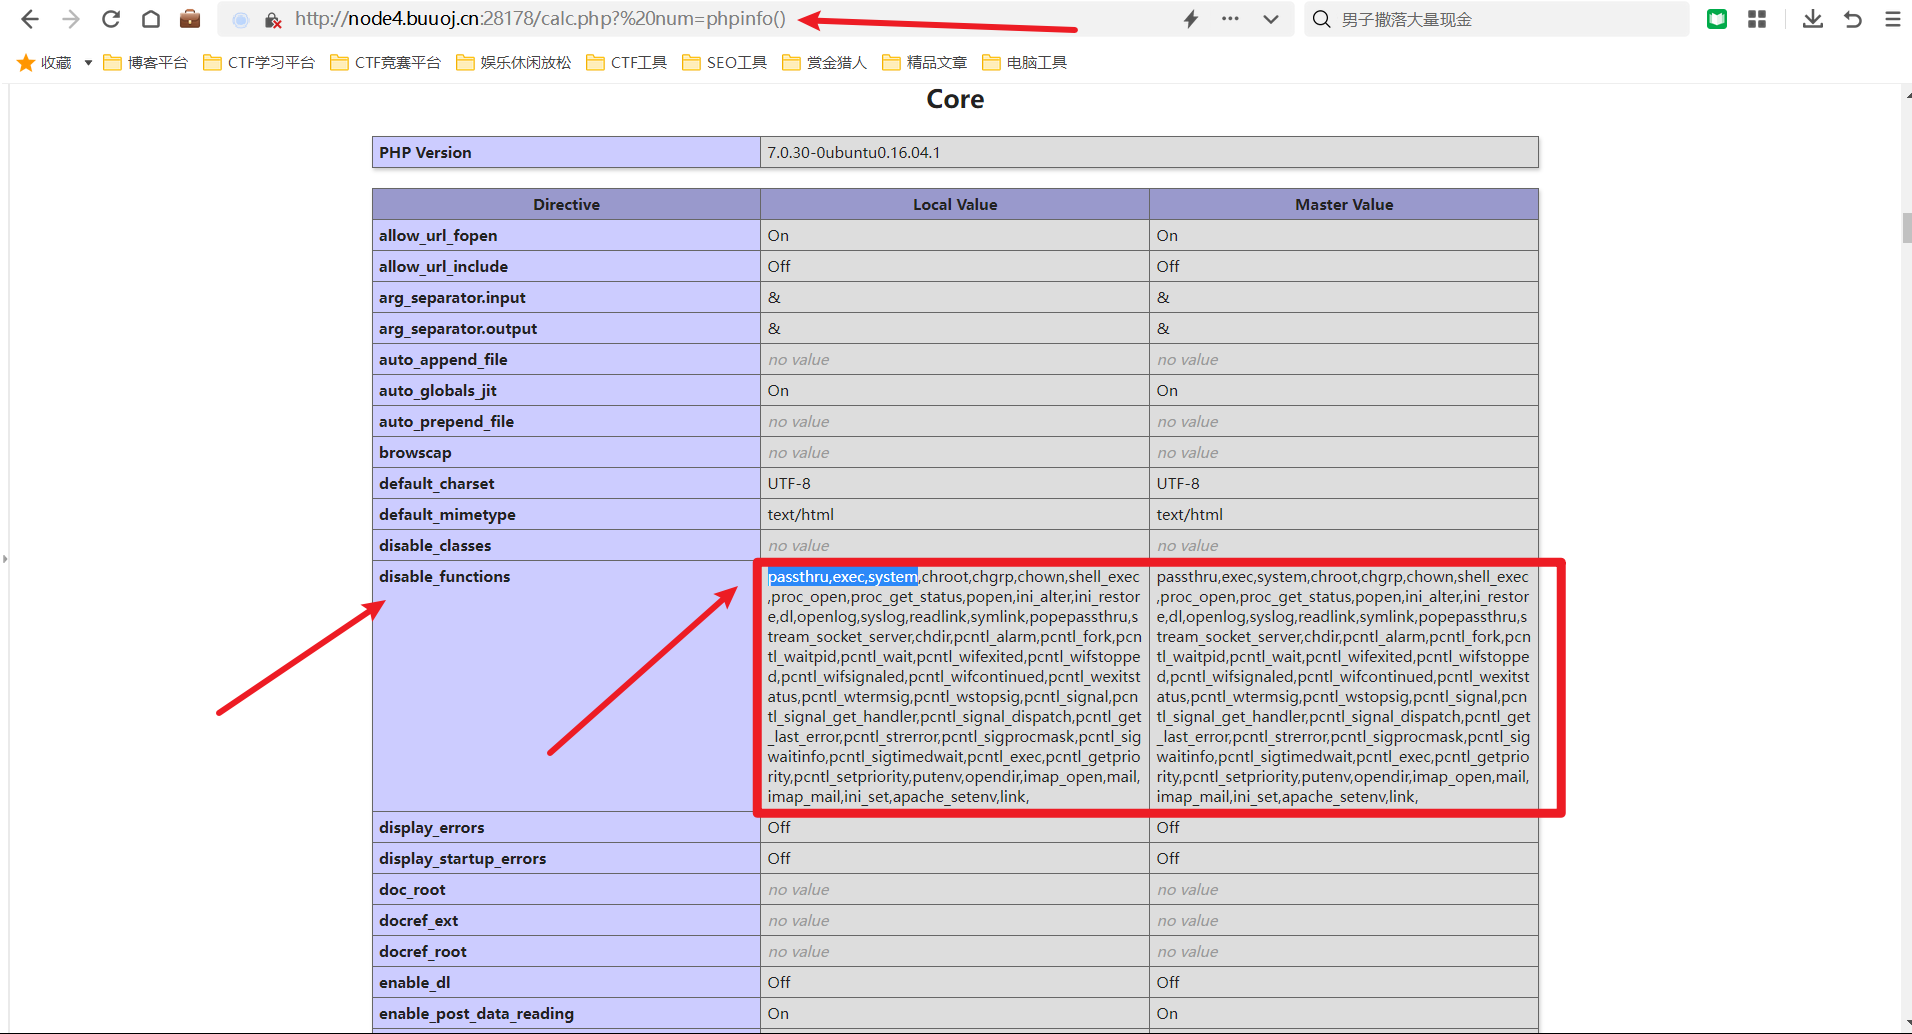Open the 电脑工具 bookmark folder
Image resolution: width=1912 pixels, height=1034 pixels.
click(1024, 63)
